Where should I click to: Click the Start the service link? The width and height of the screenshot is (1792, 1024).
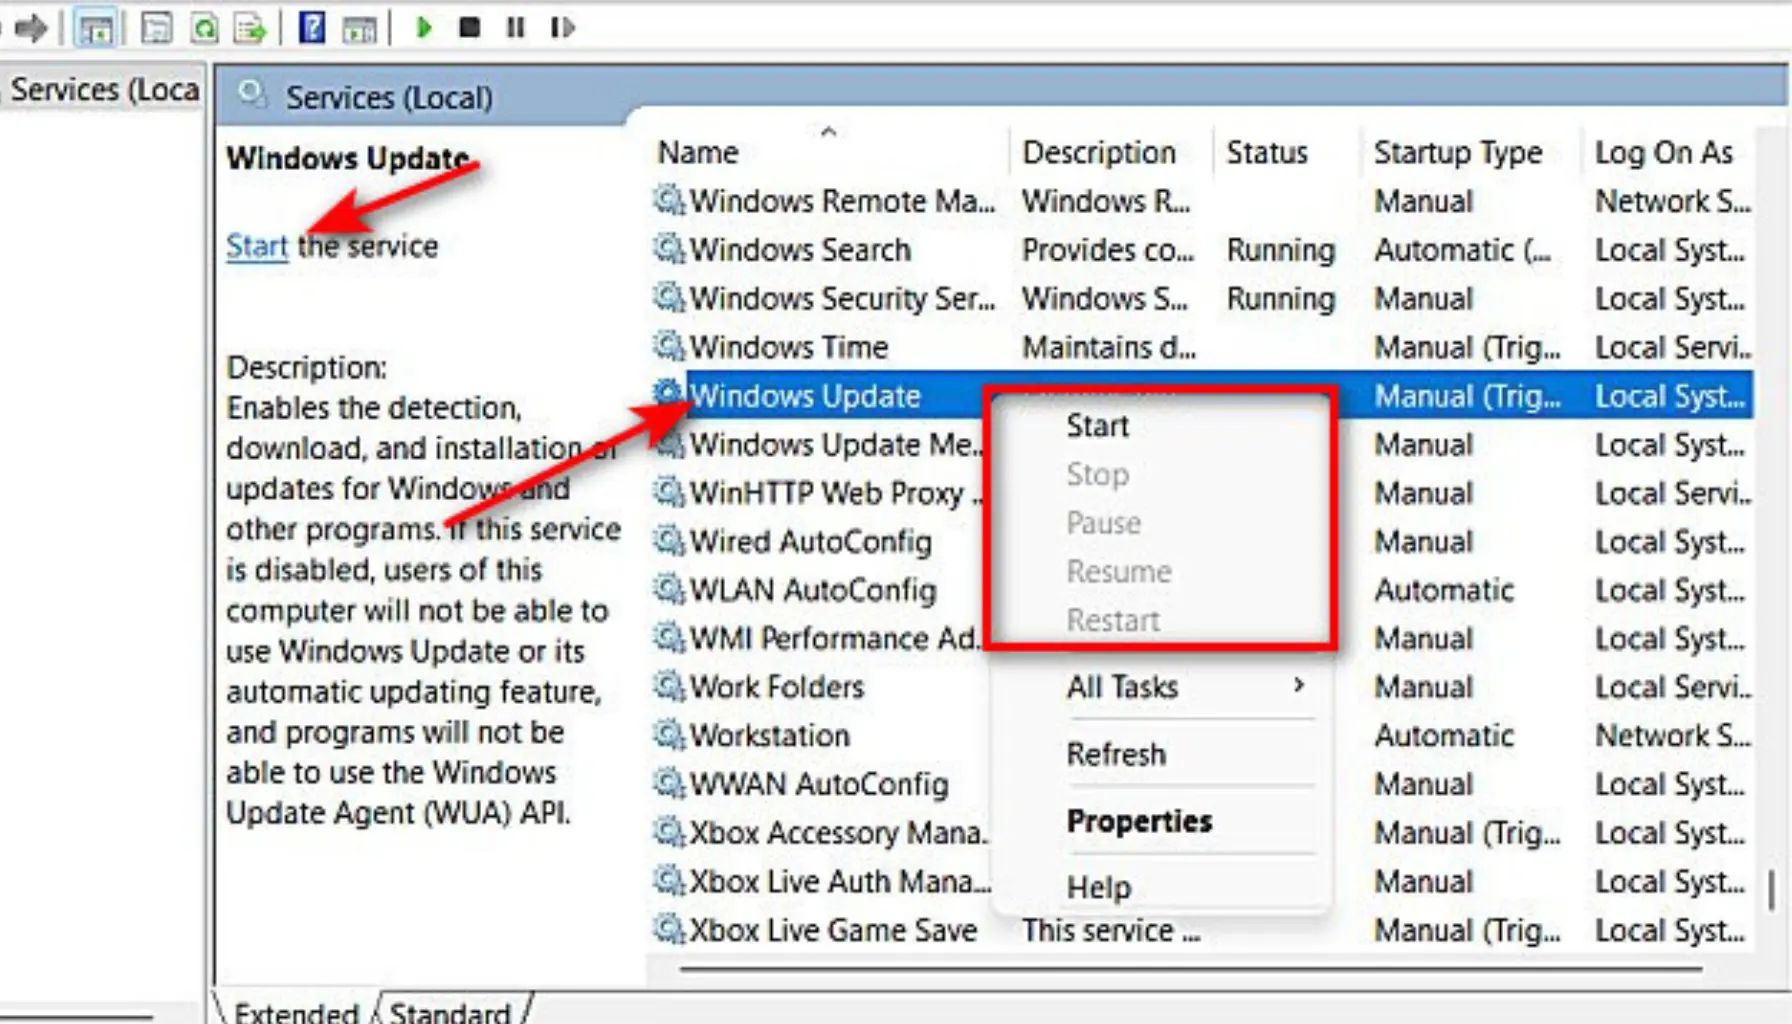pos(257,246)
